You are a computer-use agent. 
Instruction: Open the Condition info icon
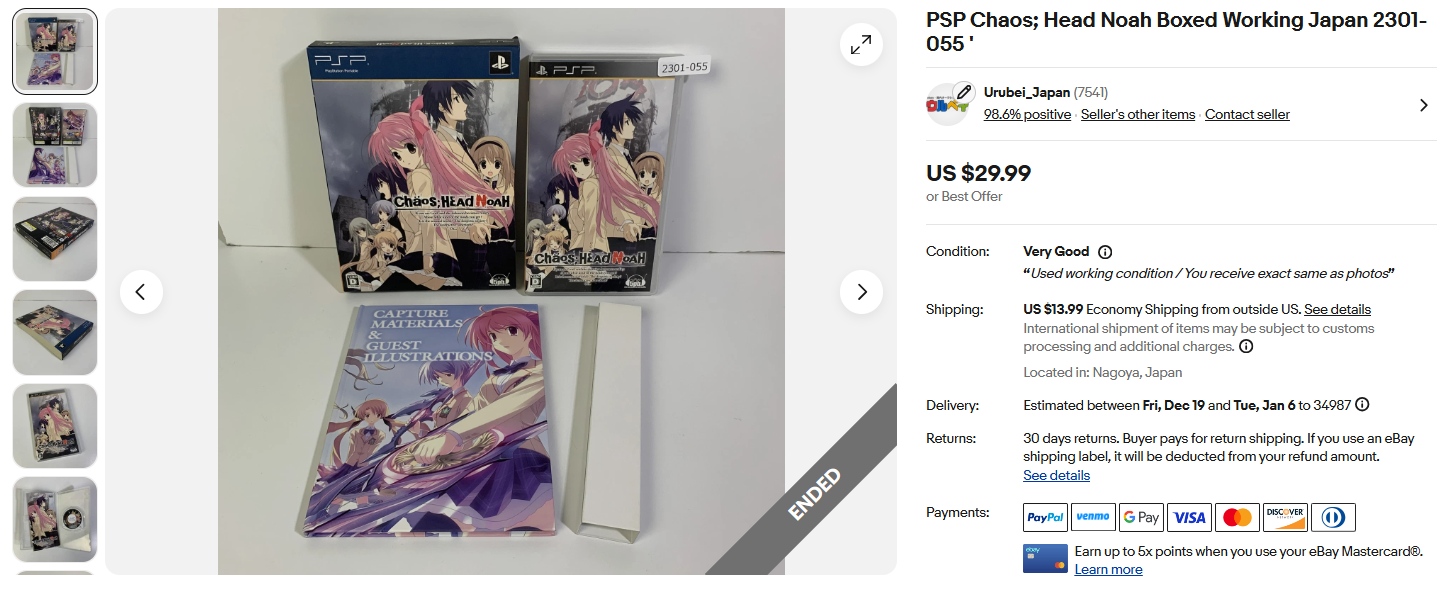pyautogui.click(x=1105, y=252)
